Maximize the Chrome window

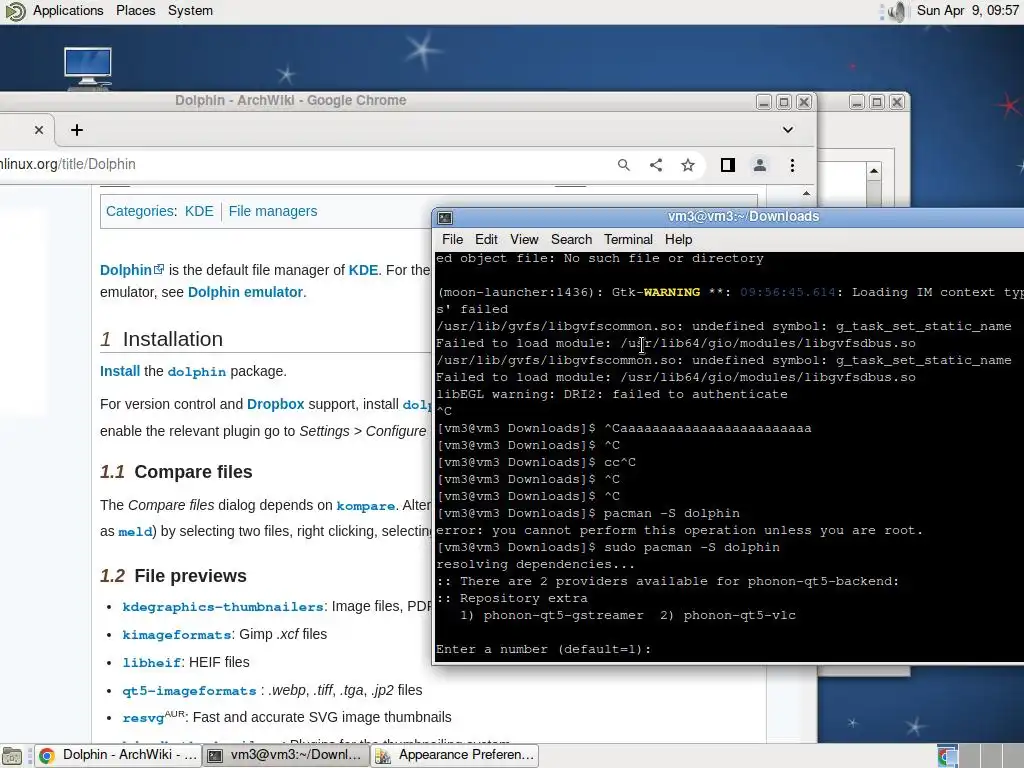coord(784,102)
